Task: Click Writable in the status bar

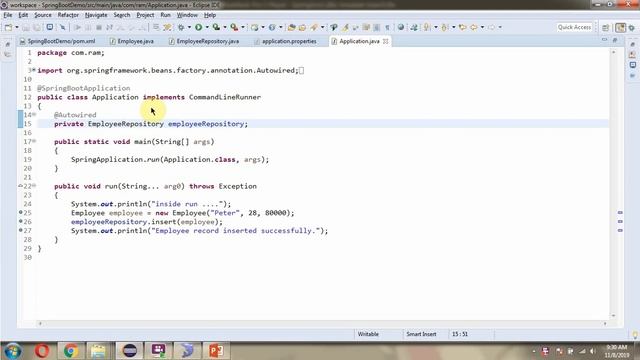Action: (368, 334)
